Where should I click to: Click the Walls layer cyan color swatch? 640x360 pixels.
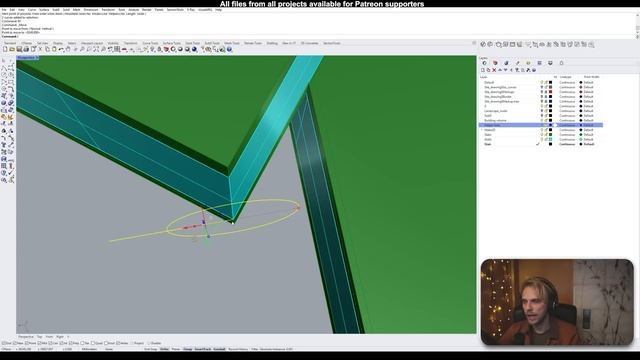coord(550,139)
